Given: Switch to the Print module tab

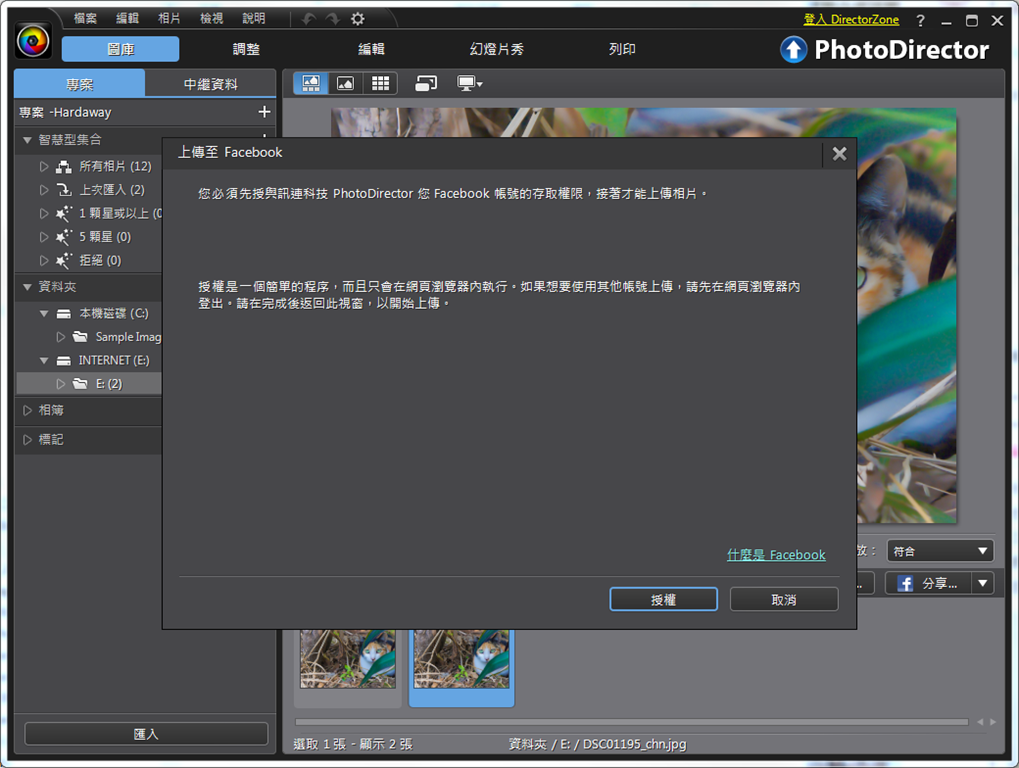Looking at the screenshot, I should coord(622,49).
